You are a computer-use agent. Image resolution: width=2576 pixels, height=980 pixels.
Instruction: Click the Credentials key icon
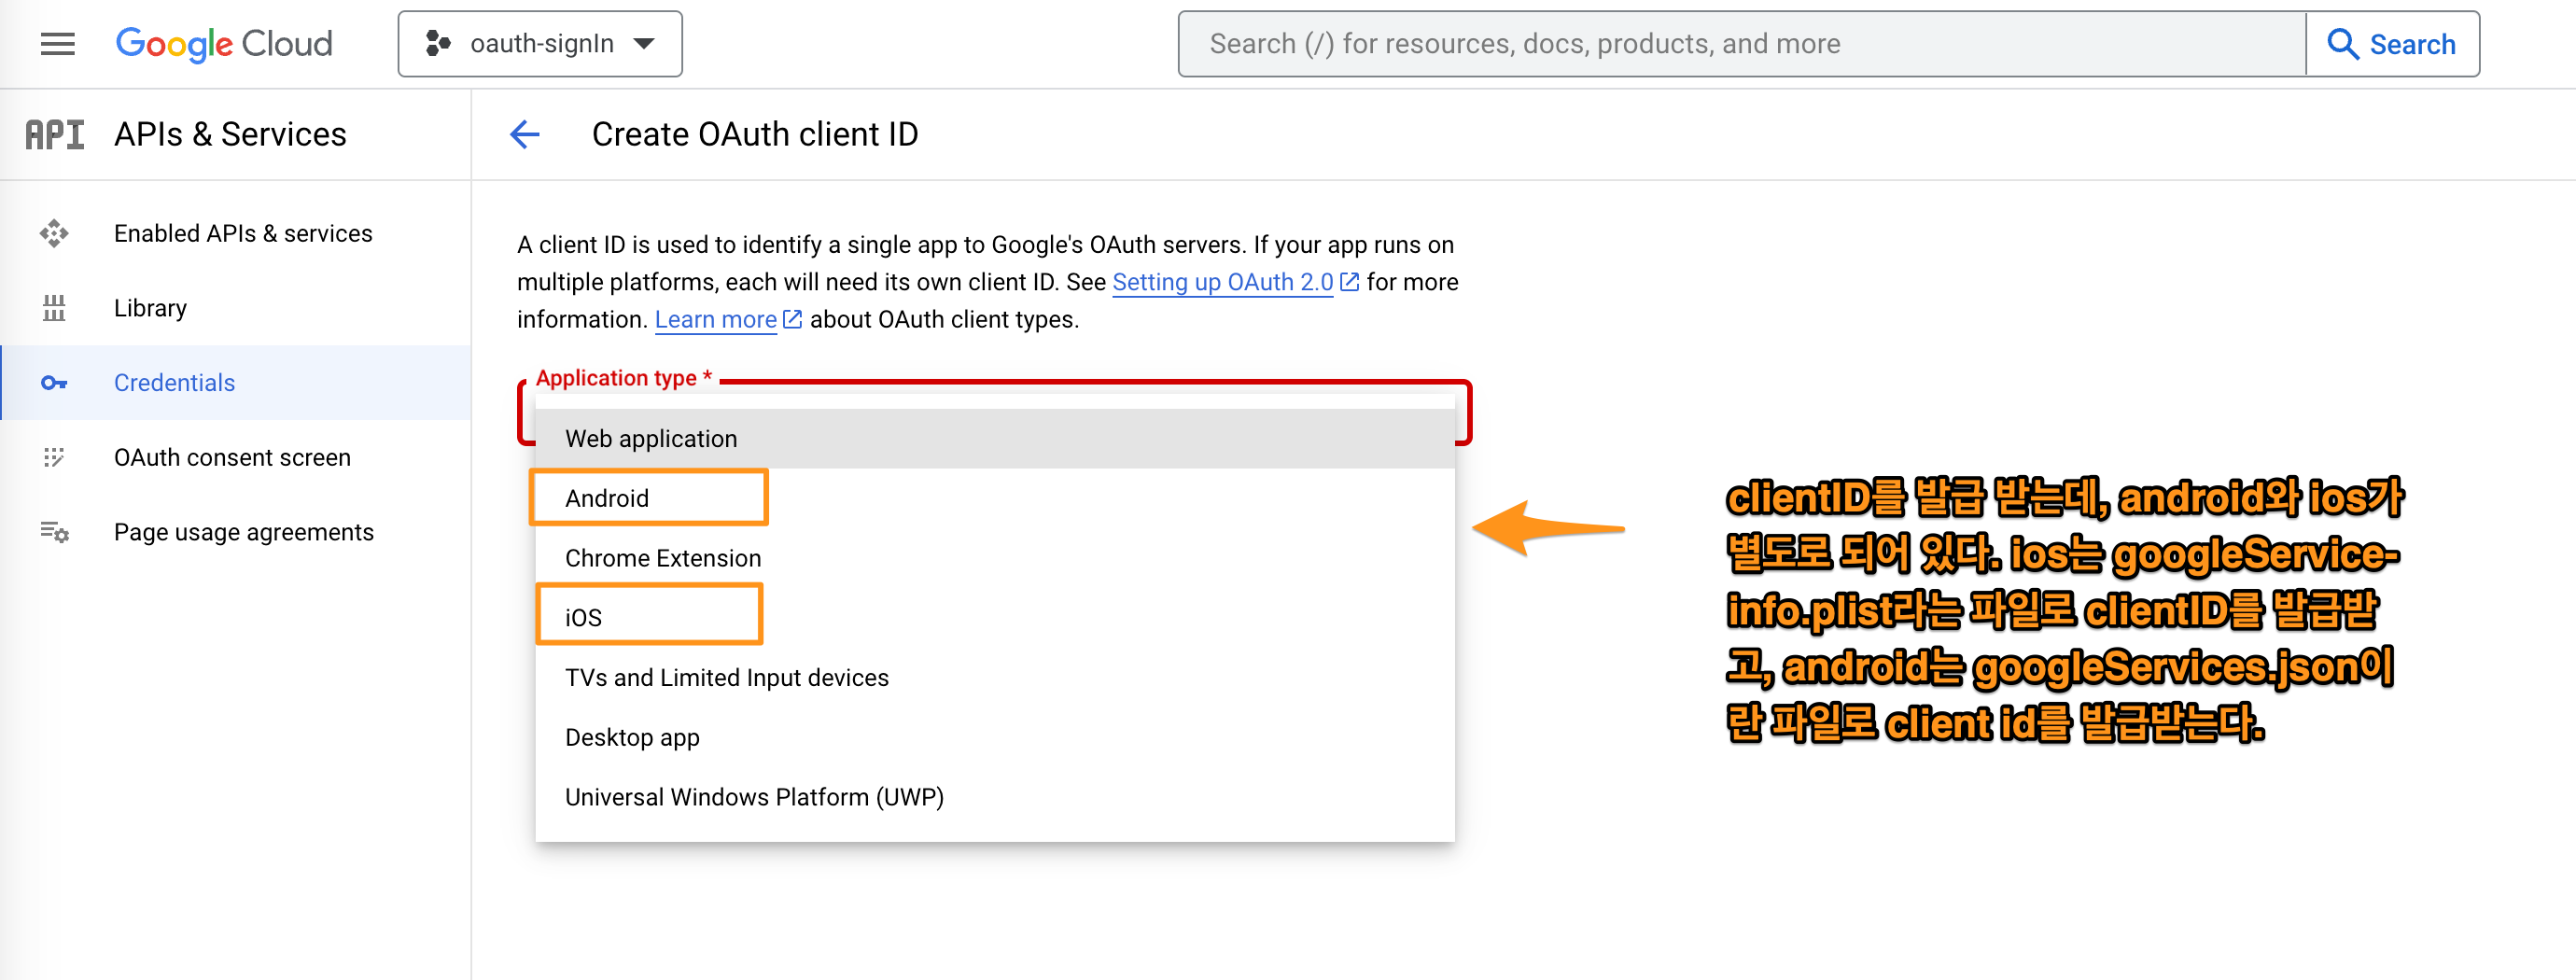(54, 383)
